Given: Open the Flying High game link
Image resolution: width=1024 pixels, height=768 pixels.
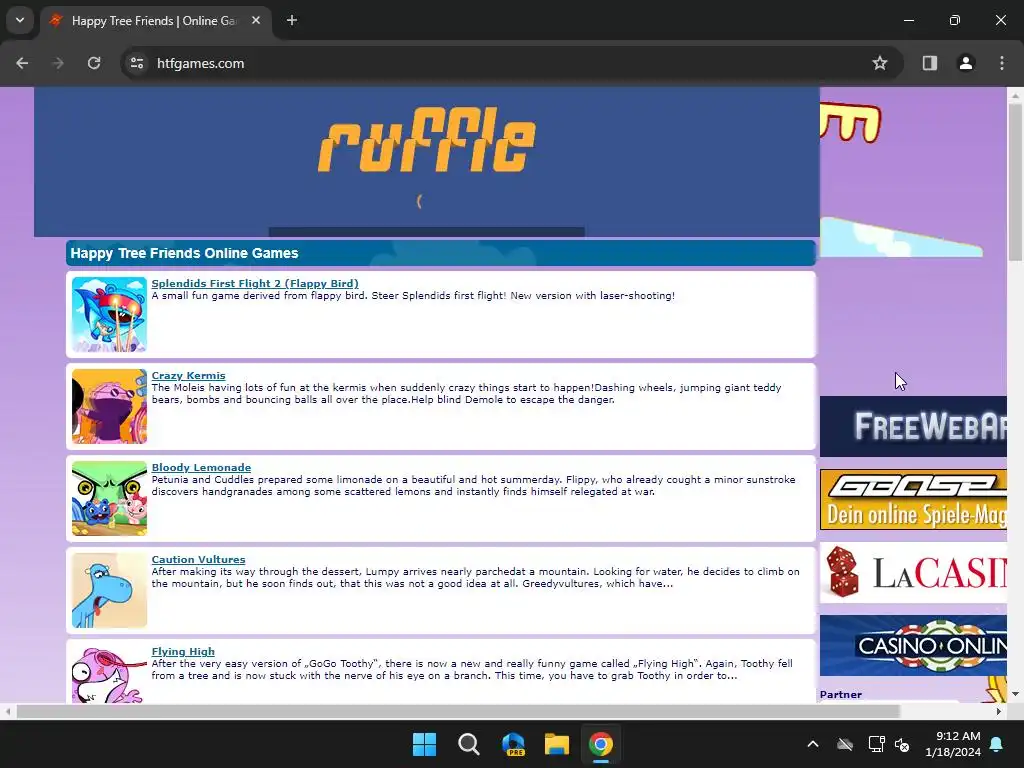Looking at the screenshot, I should (183, 652).
